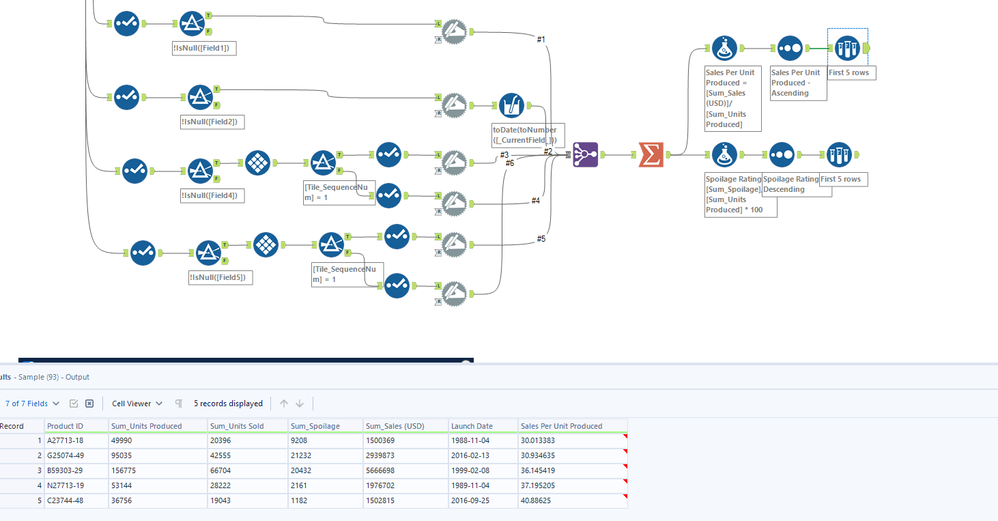
Task: Click the Sum_Units Produced column header
Action: [158, 426]
